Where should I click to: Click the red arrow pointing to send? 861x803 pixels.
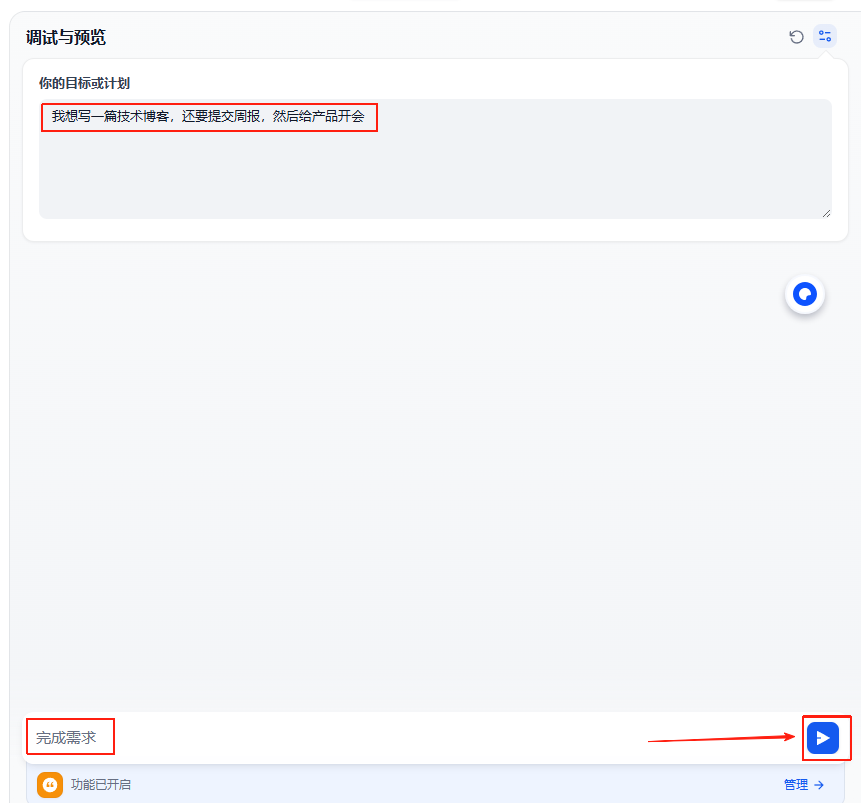(x=720, y=739)
